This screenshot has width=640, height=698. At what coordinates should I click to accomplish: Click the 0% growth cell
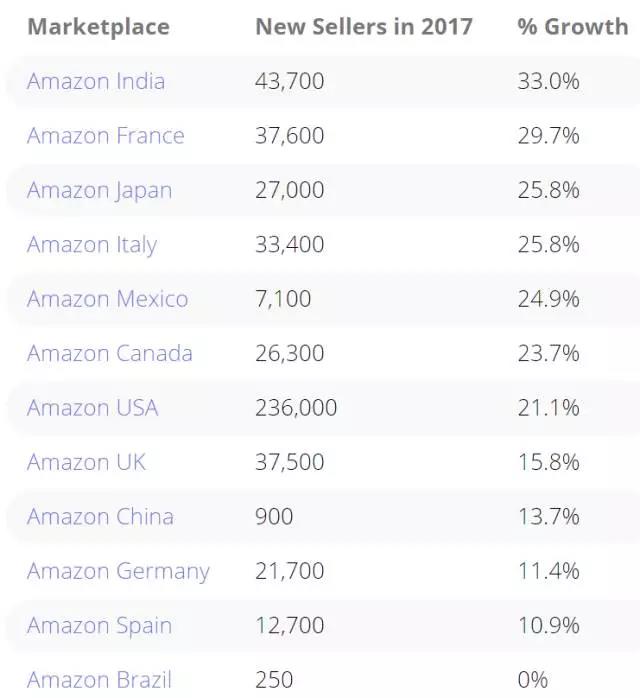click(x=533, y=680)
